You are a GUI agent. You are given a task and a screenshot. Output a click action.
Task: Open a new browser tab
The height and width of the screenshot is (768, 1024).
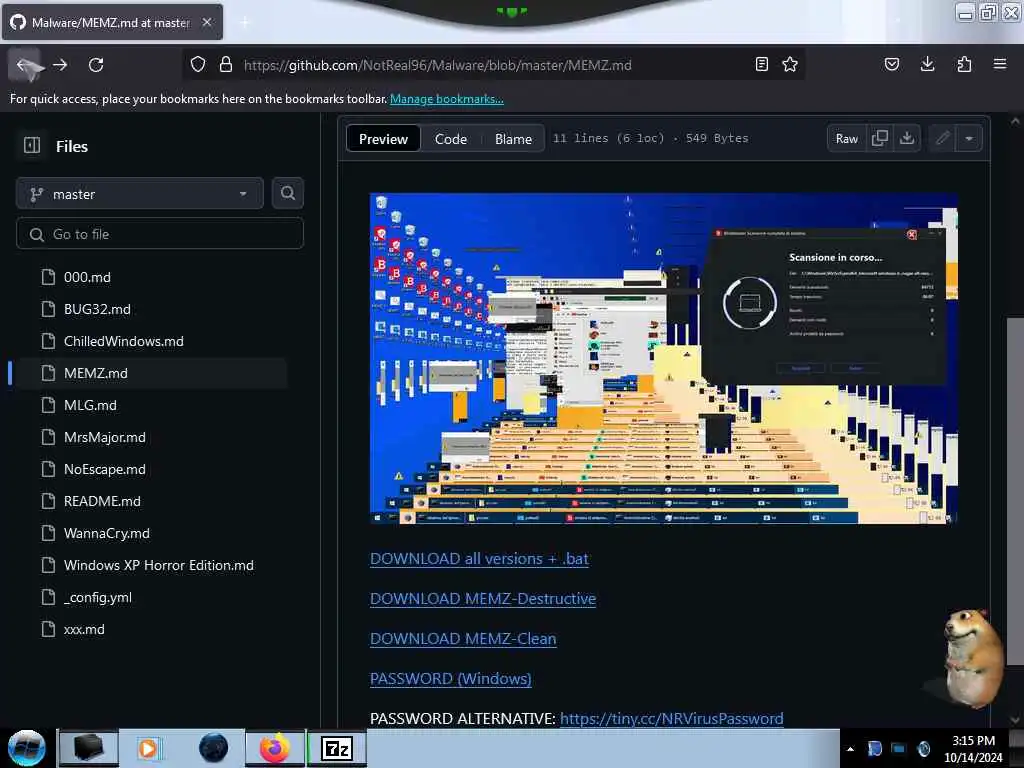point(244,22)
